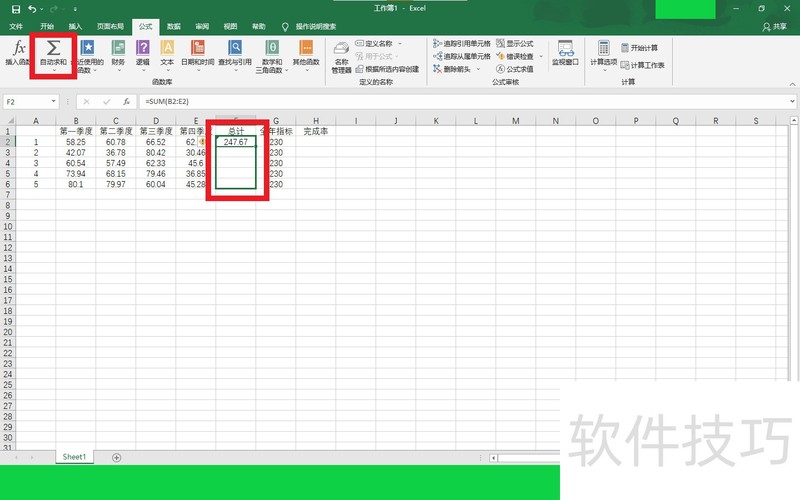
Task: Click Create from Selection (根据所选内容创建)
Action: coord(387,69)
